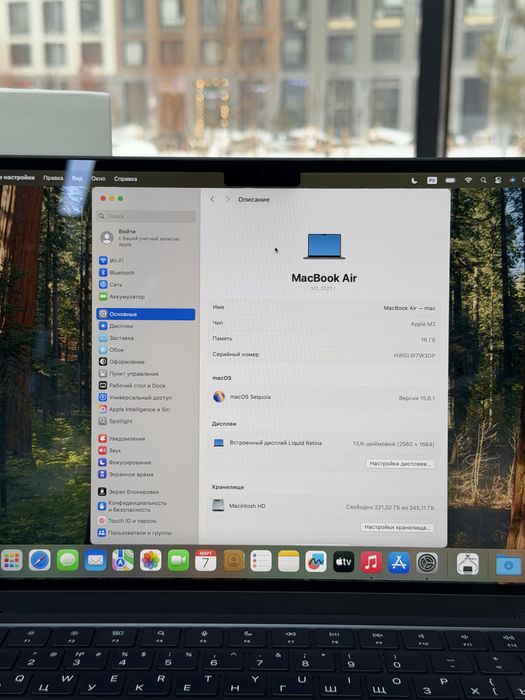Open Photos from the Dock

tap(150, 560)
